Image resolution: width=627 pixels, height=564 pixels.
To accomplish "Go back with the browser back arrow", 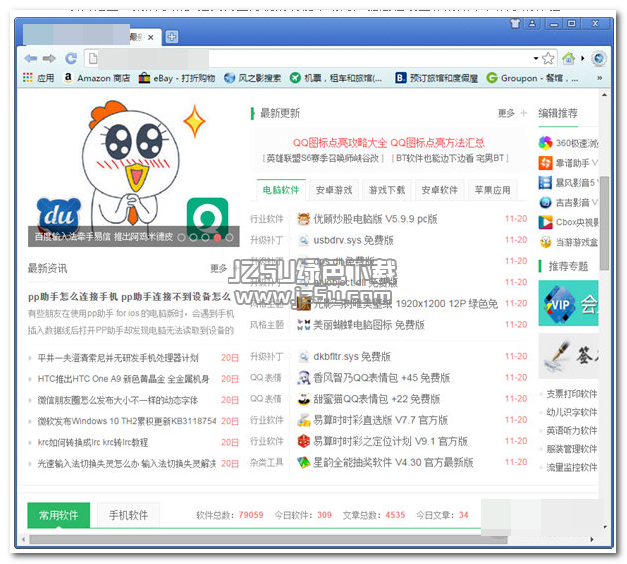I will (30, 58).
